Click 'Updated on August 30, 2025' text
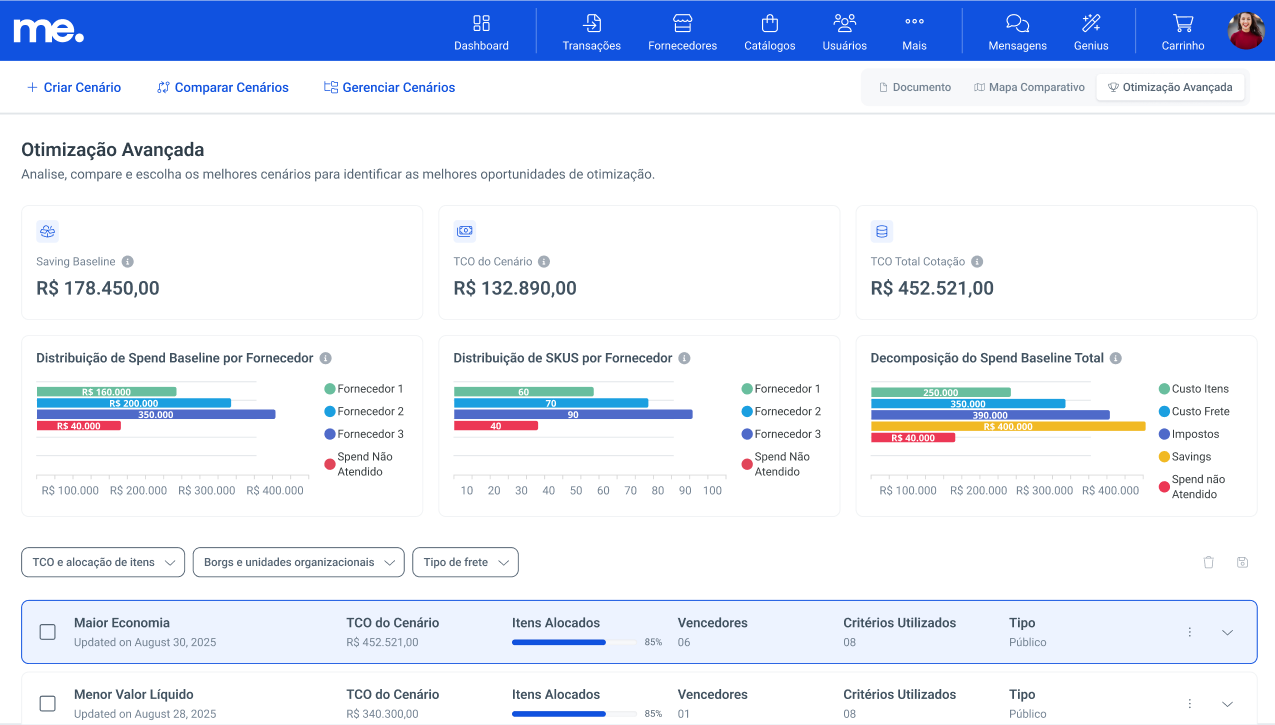 pos(145,643)
